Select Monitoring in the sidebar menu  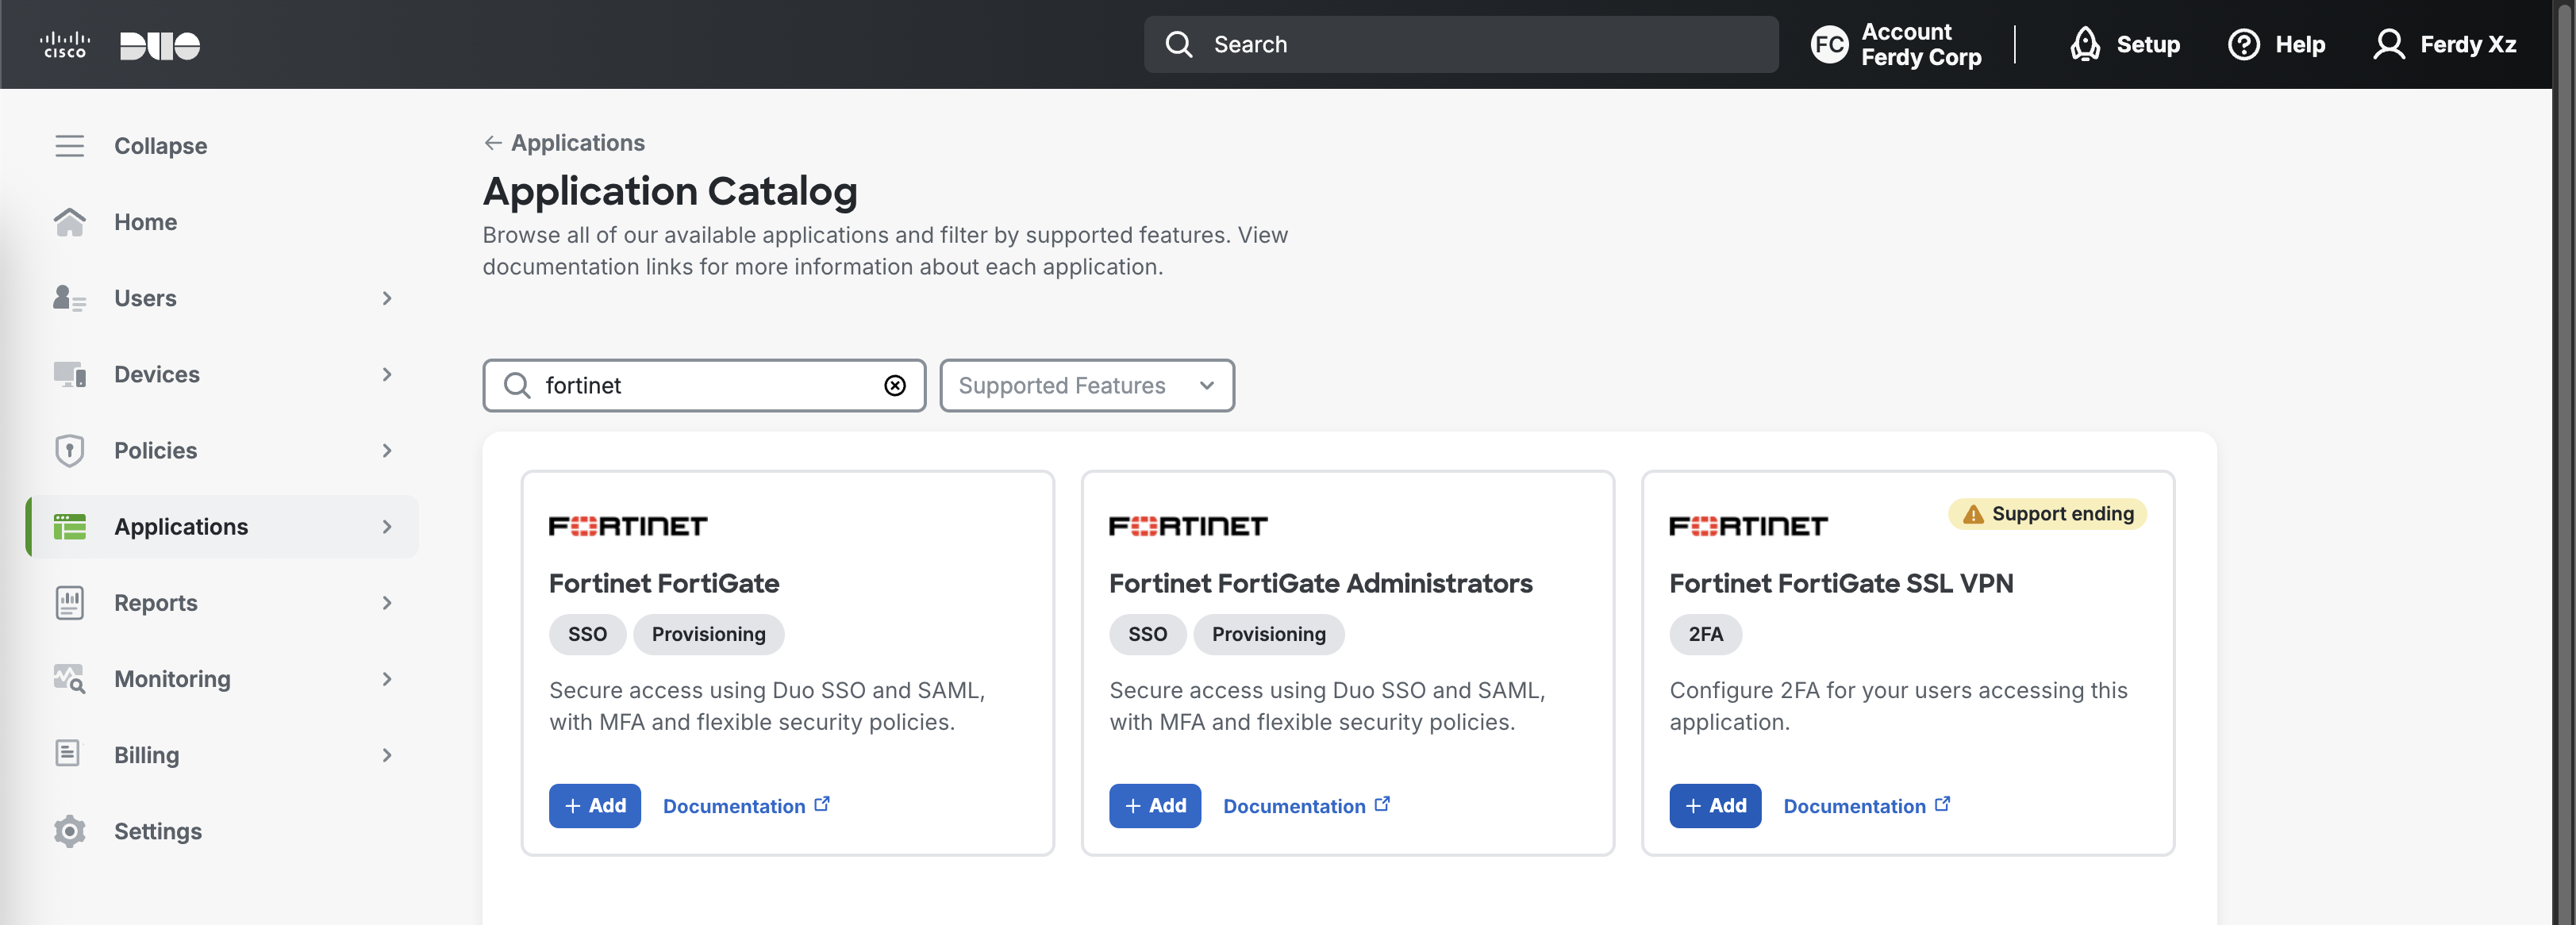(172, 679)
